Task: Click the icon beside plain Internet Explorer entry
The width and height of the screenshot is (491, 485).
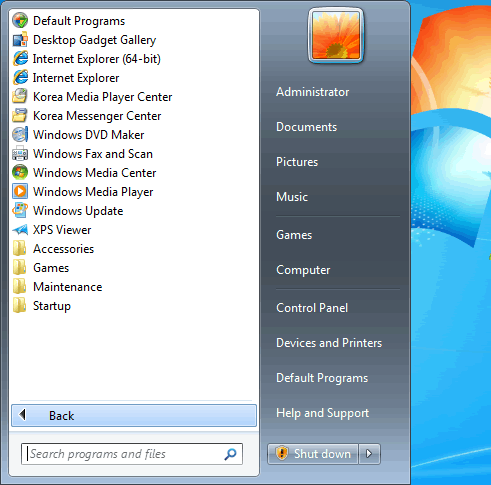Action: [20, 78]
